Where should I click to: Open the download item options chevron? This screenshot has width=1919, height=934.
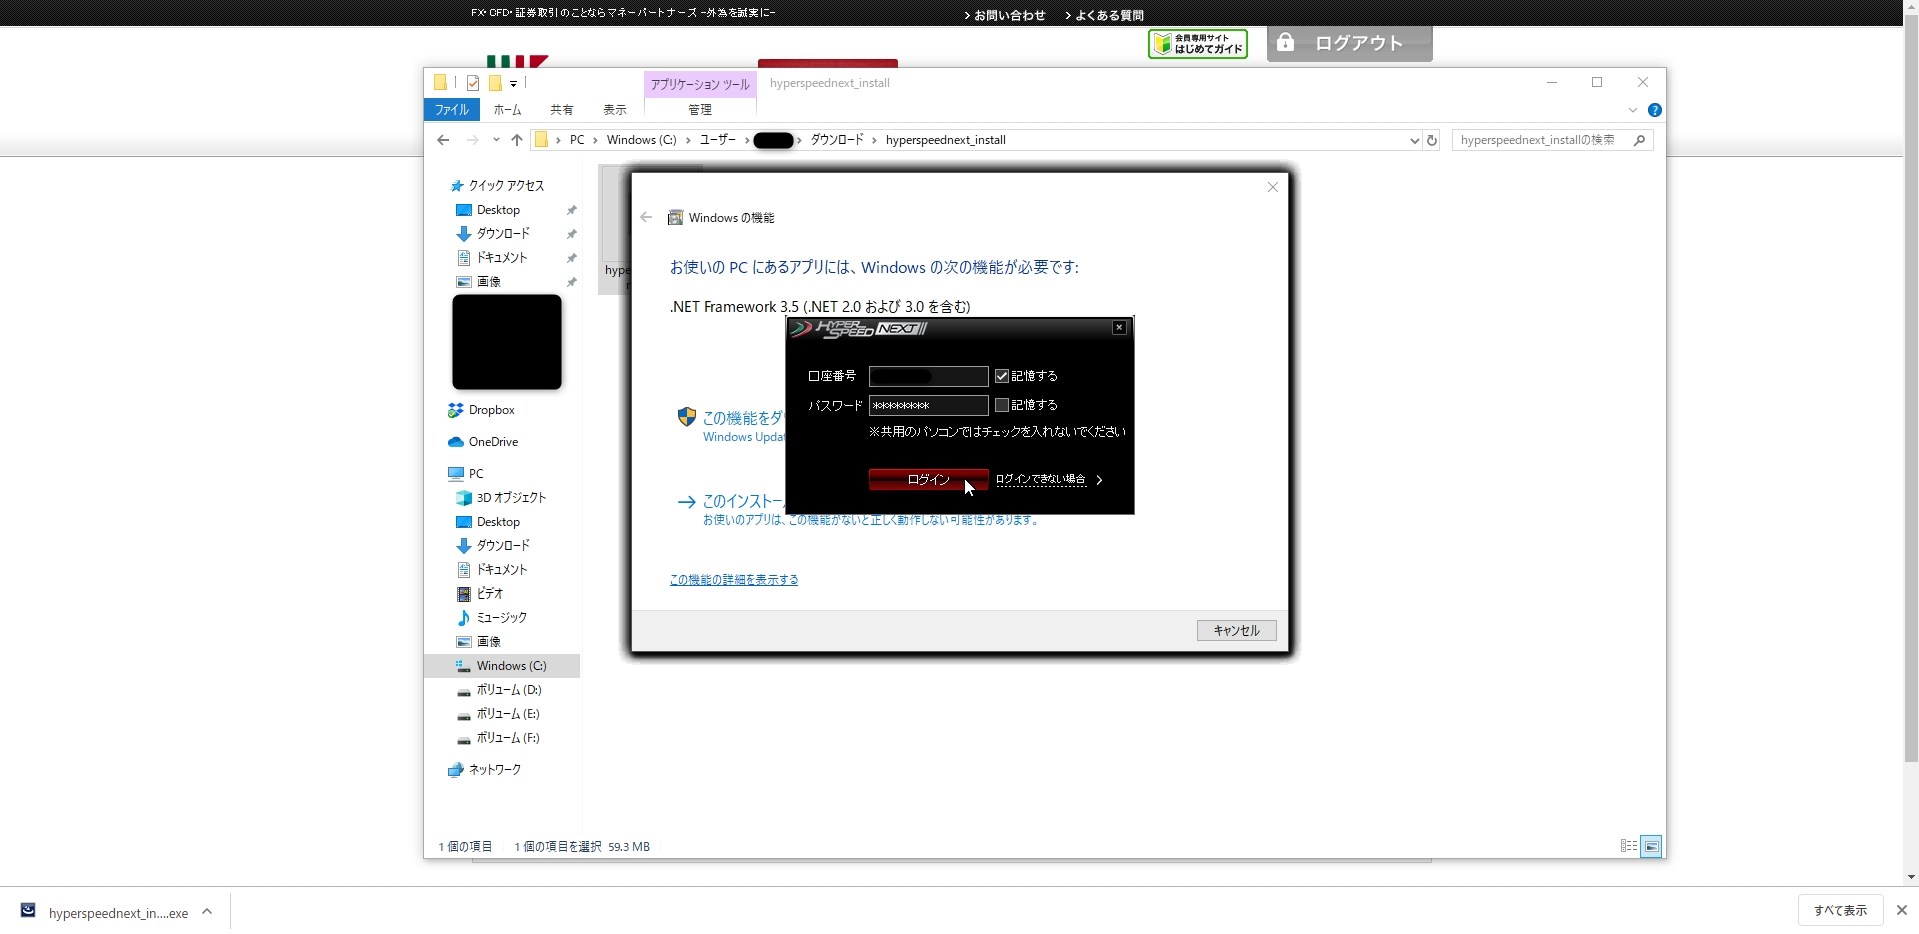[207, 912]
